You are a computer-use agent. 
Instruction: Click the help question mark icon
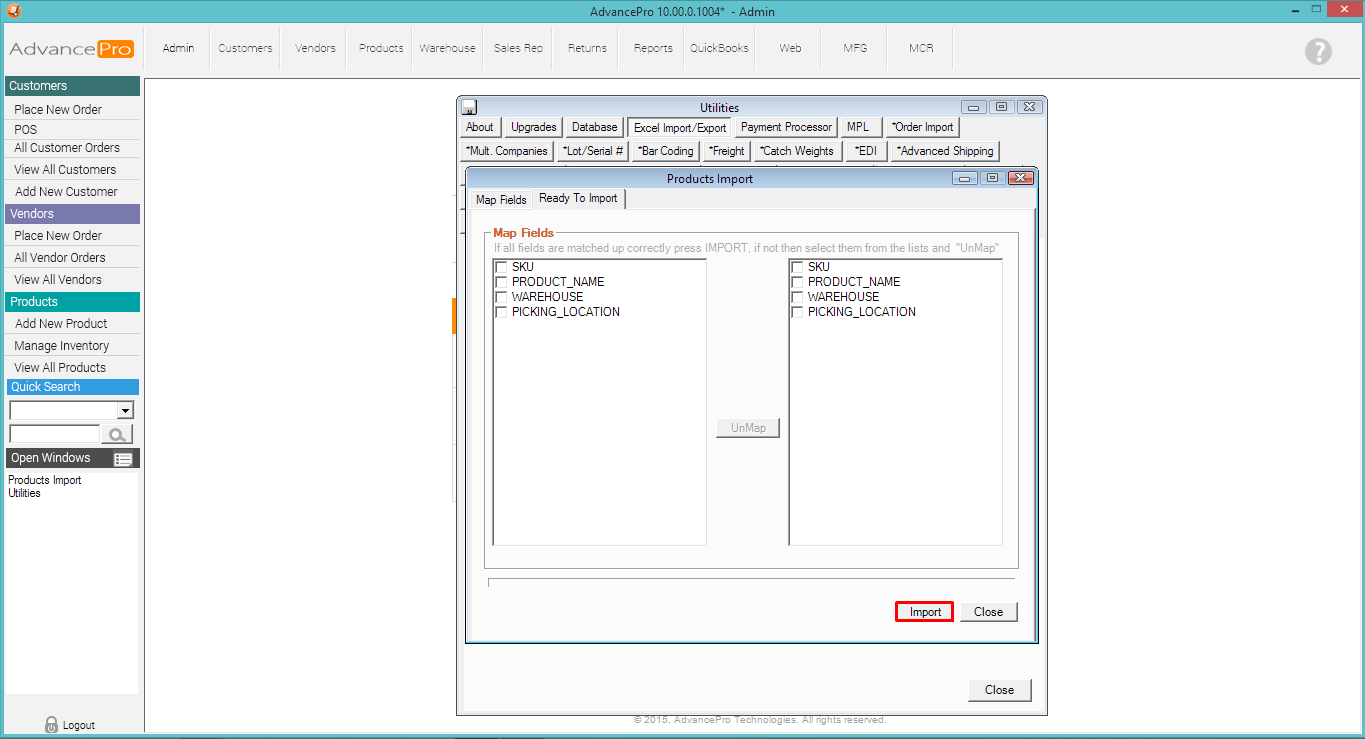pyautogui.click(x=1318, y=52)
